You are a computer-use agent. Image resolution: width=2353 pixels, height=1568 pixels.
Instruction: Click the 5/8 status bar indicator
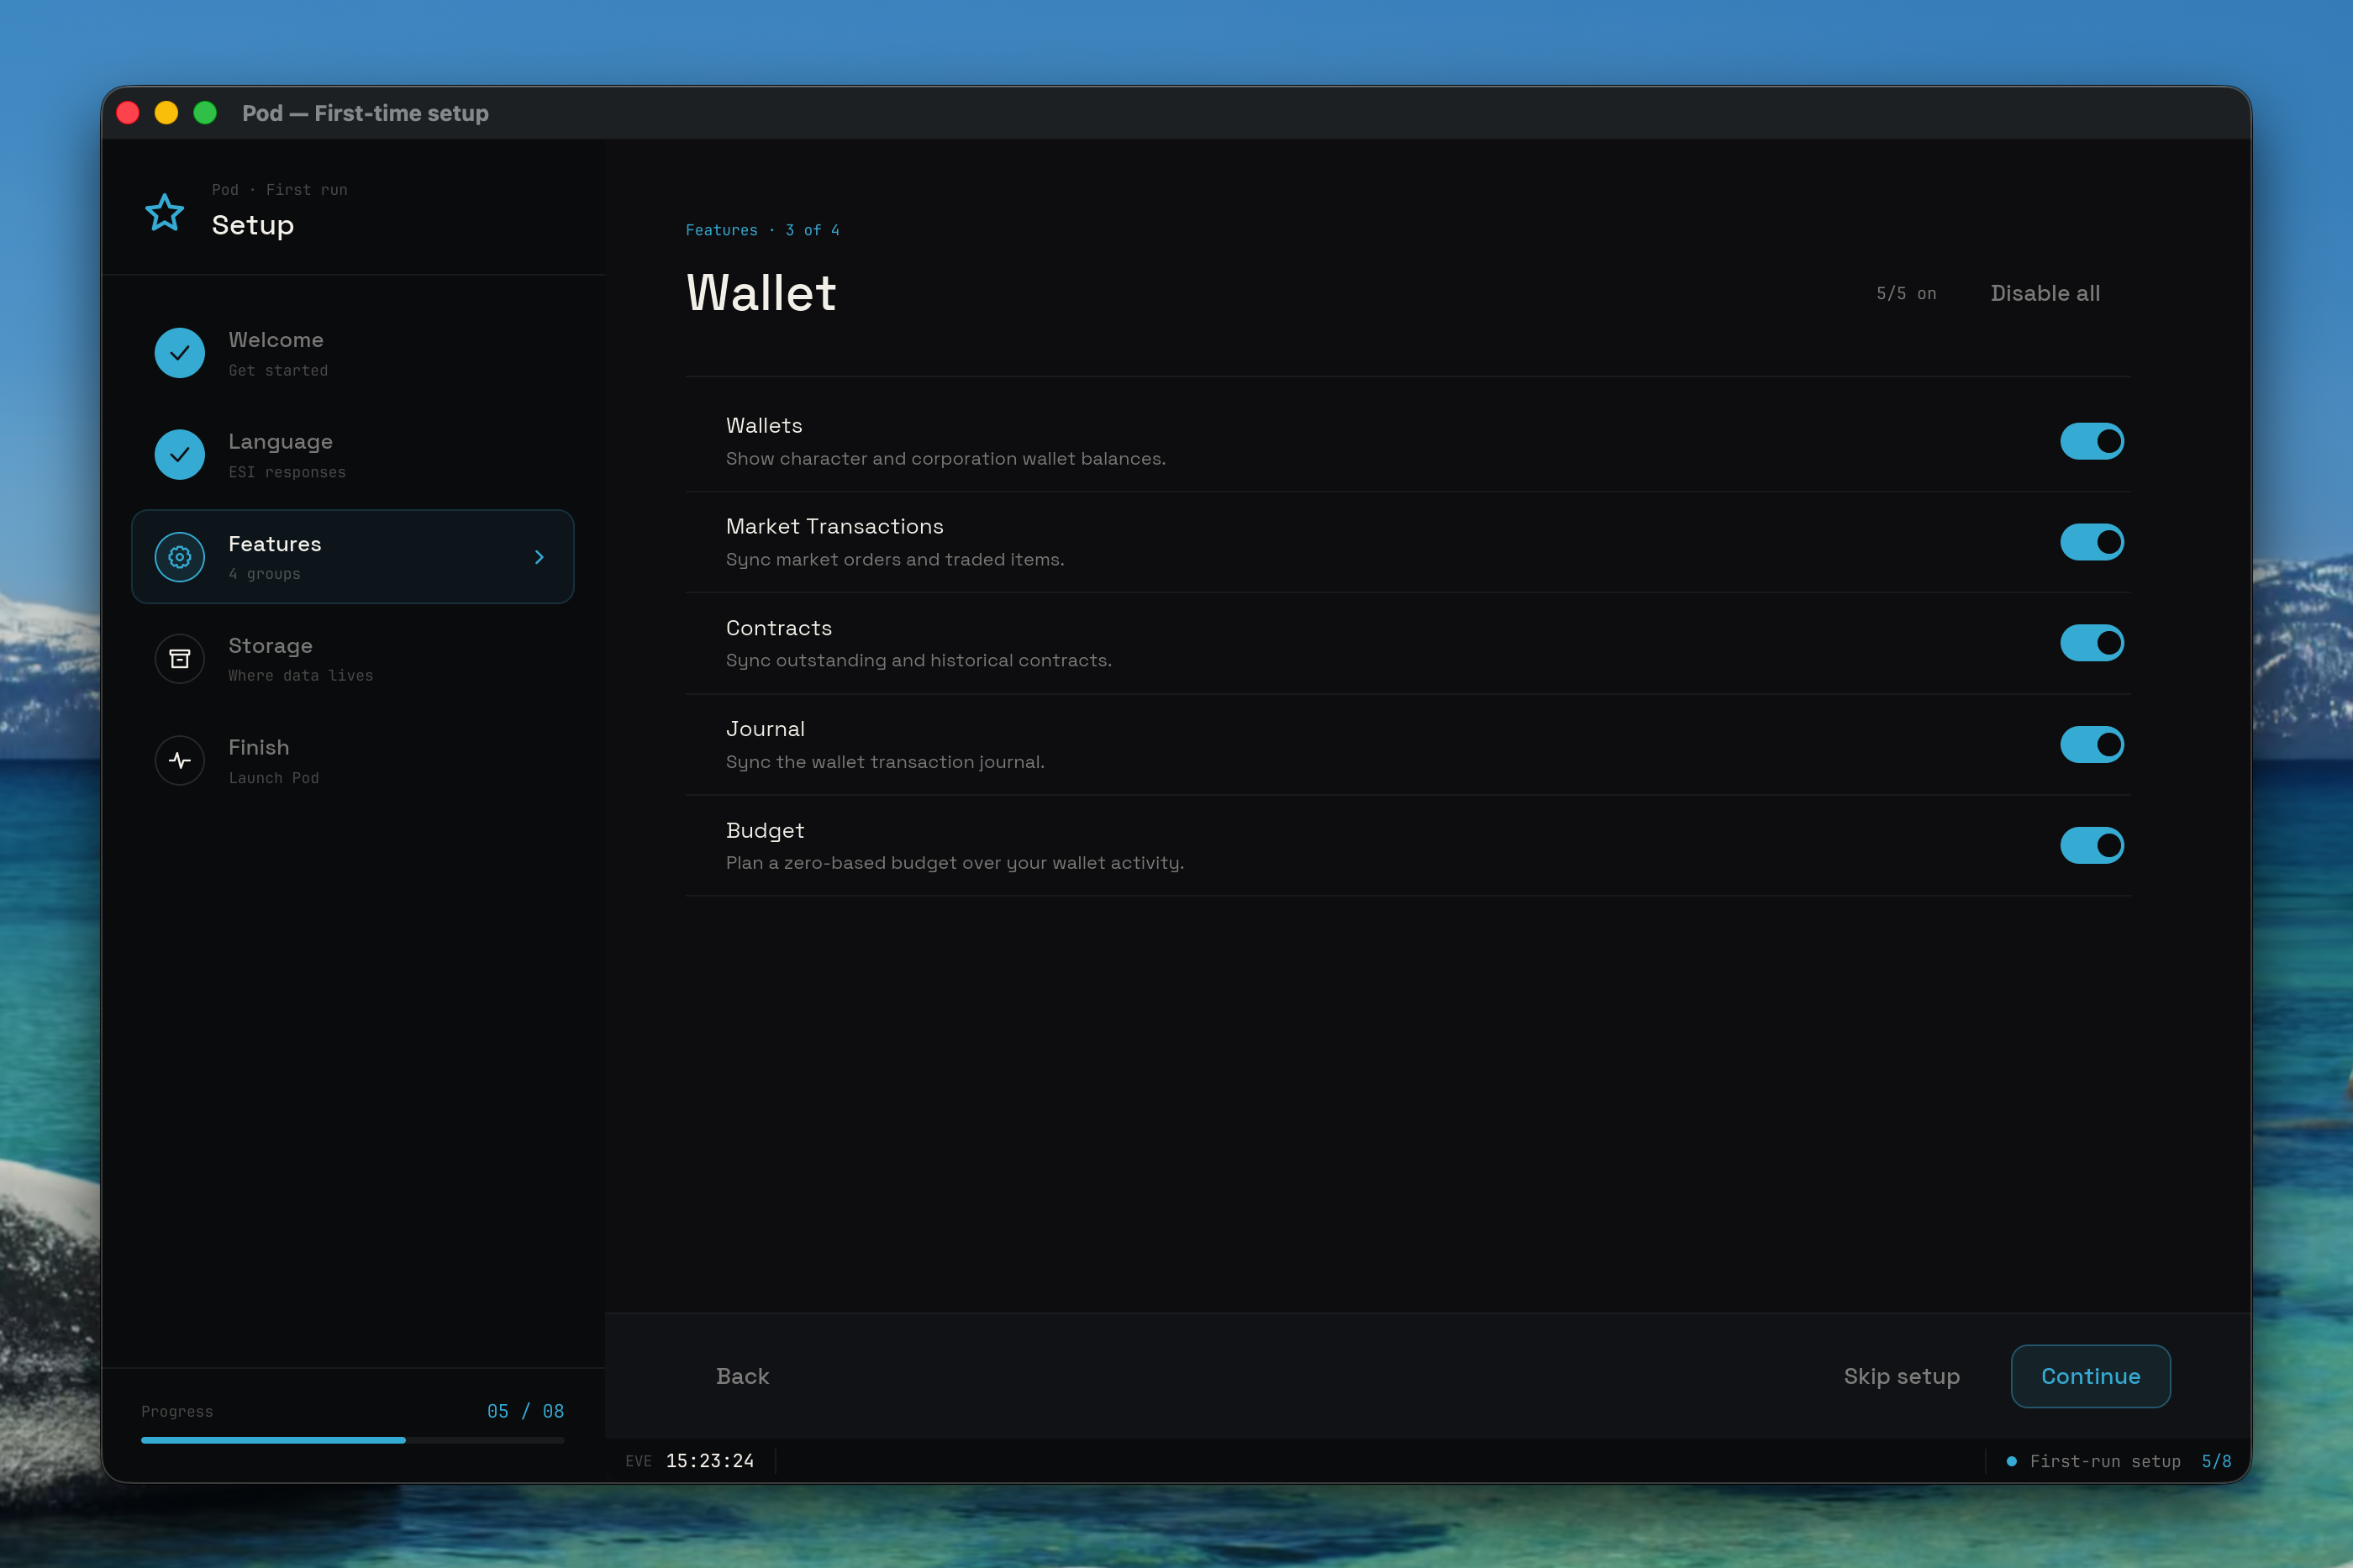[x=2216, y=1461]
